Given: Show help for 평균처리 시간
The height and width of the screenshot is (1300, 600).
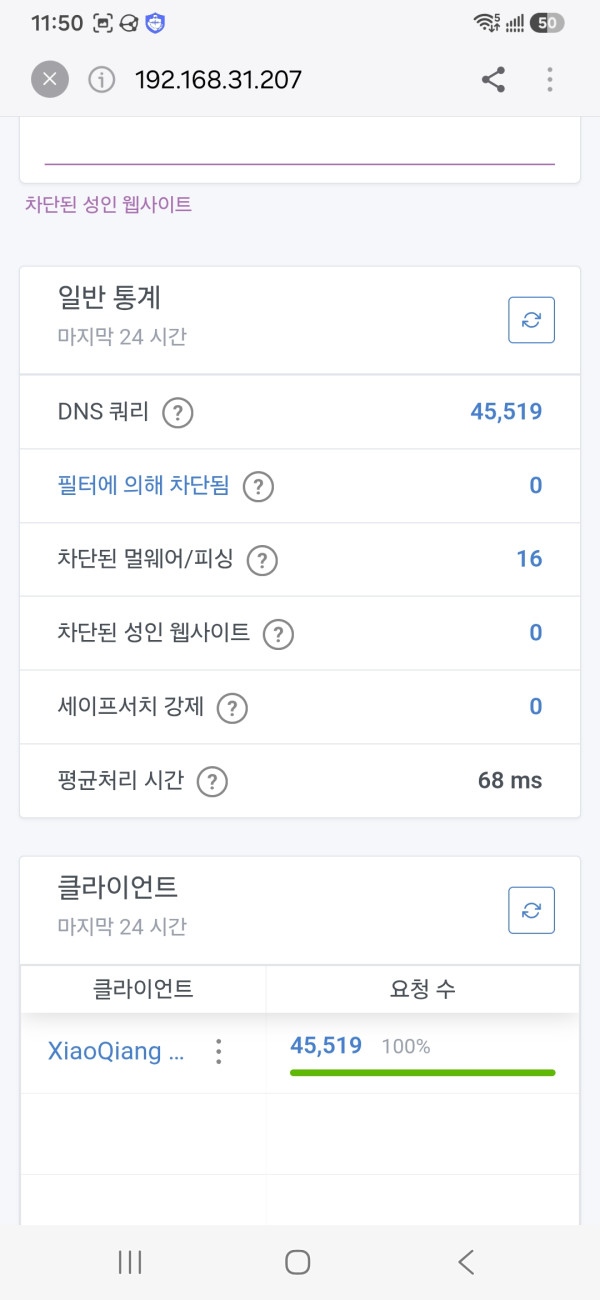Looking at the screenshot, I should click(x=212, y=782).
